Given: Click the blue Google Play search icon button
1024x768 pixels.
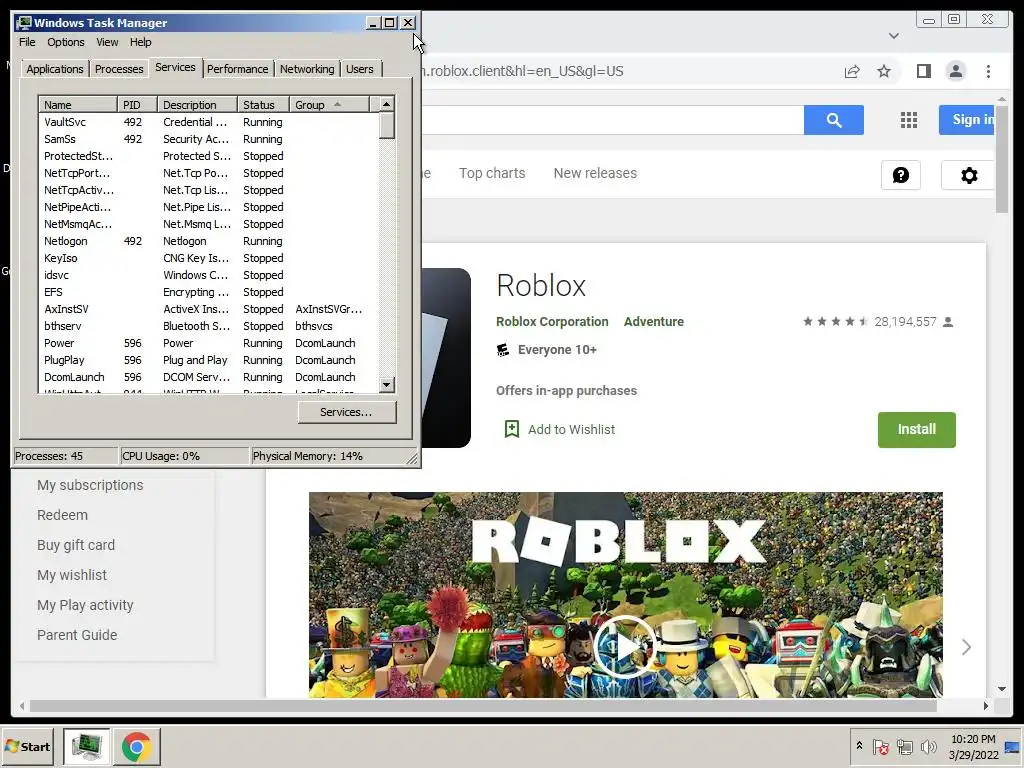Looking at the screenshot, I should [x=833, y=120].
